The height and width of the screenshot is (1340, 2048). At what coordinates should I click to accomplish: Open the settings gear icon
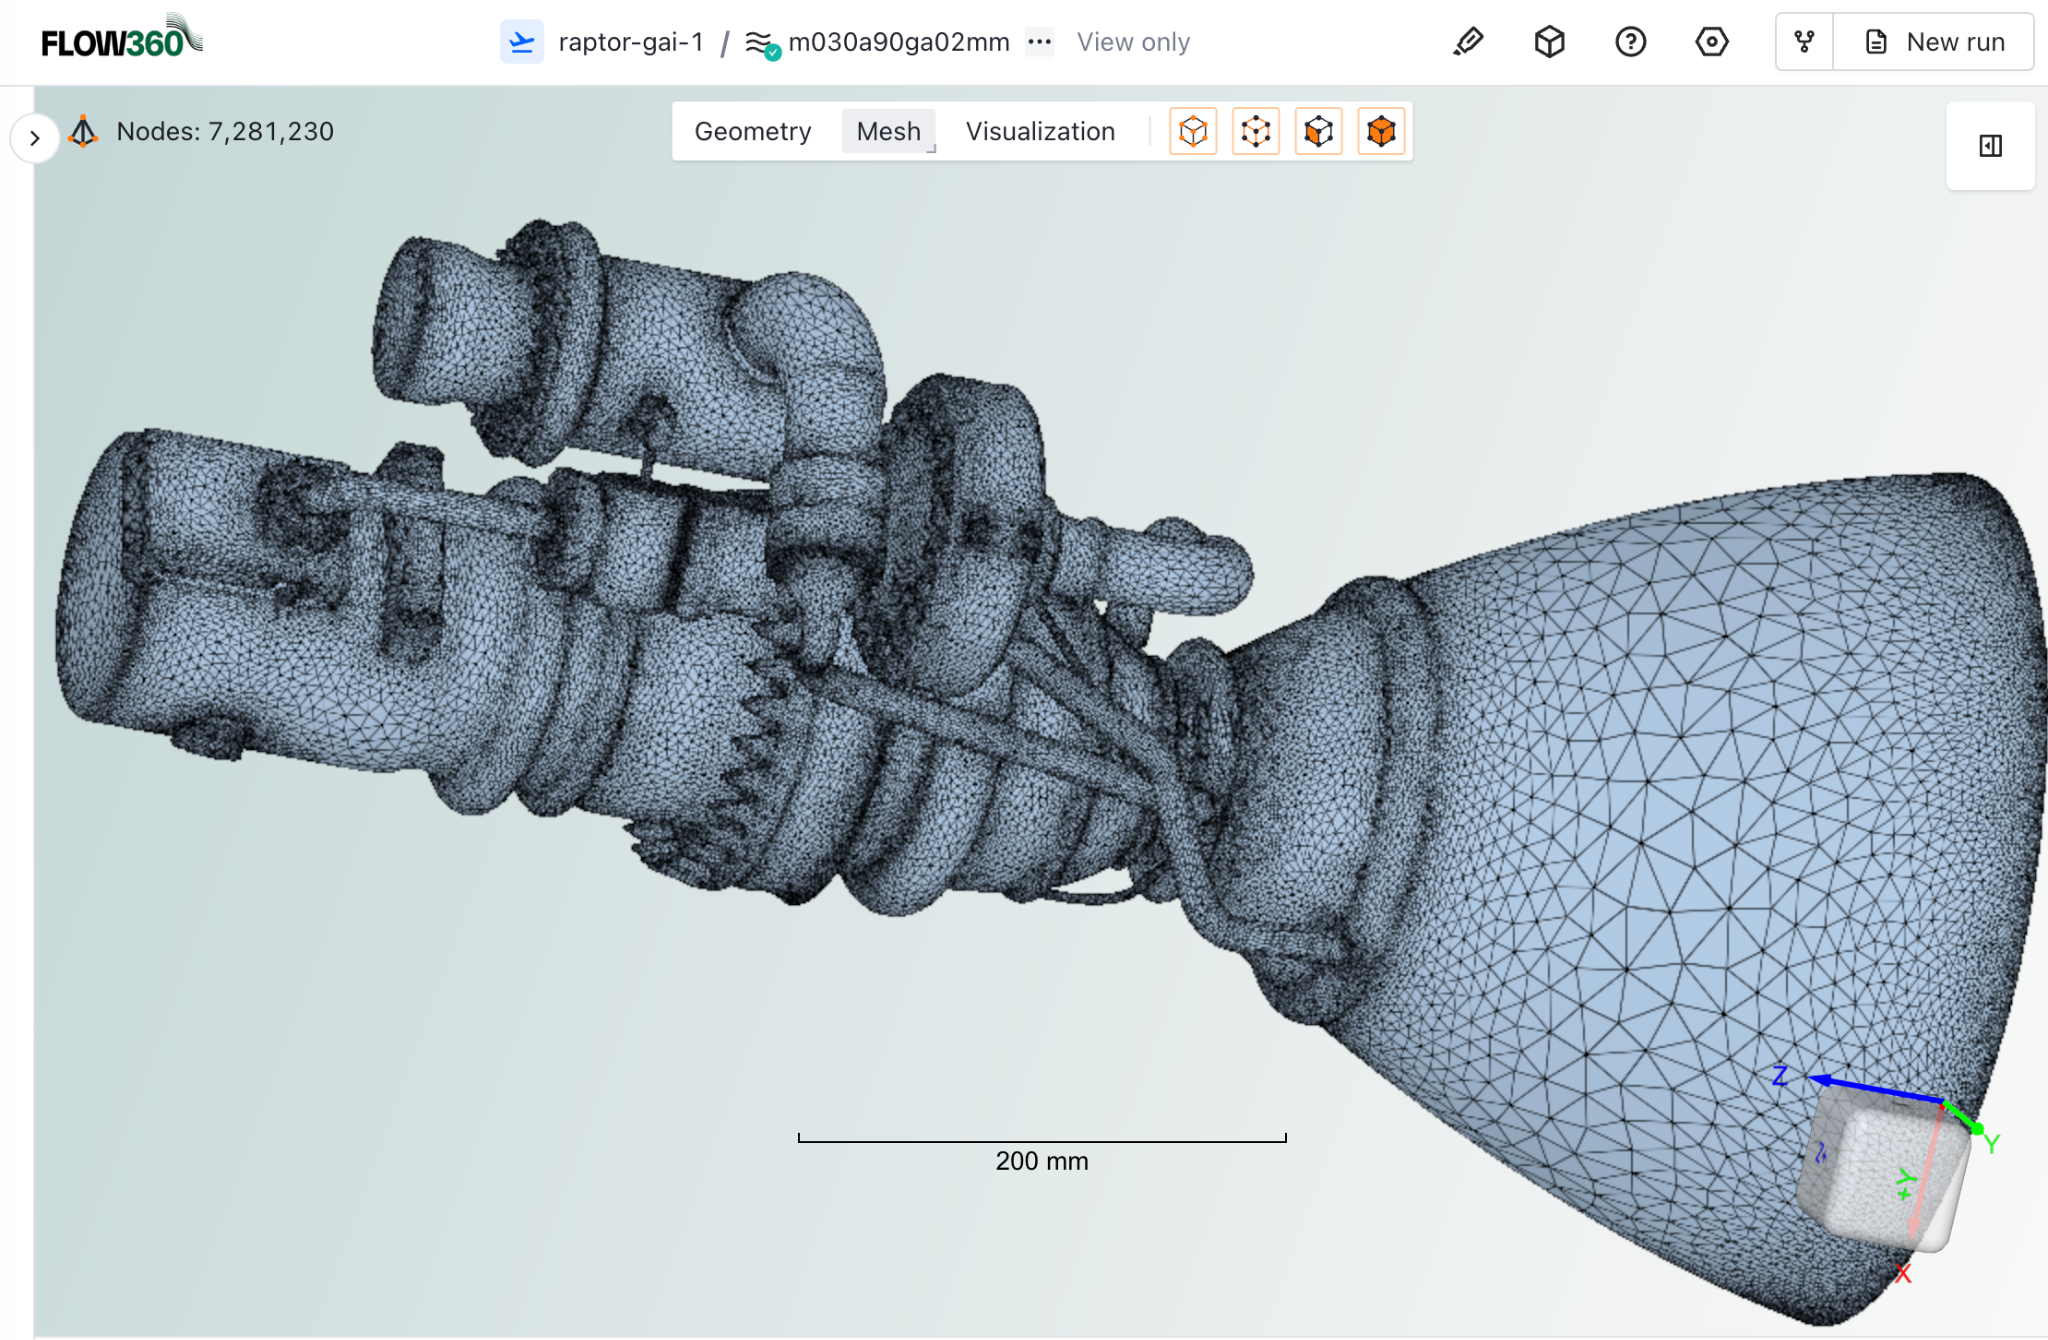[1711, 41]
